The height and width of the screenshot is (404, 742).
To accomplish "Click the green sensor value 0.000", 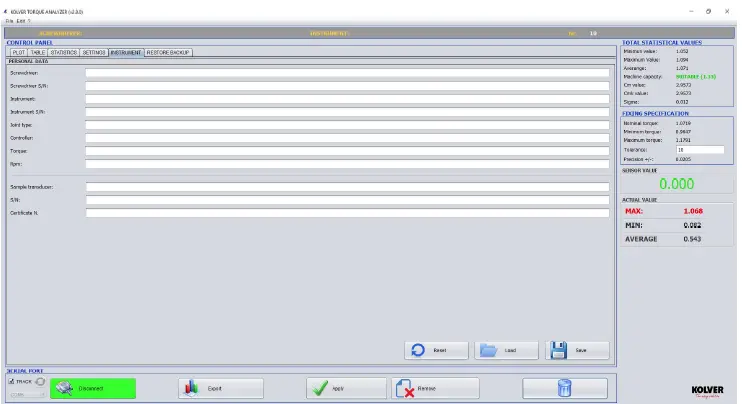I will coord(676,184).
